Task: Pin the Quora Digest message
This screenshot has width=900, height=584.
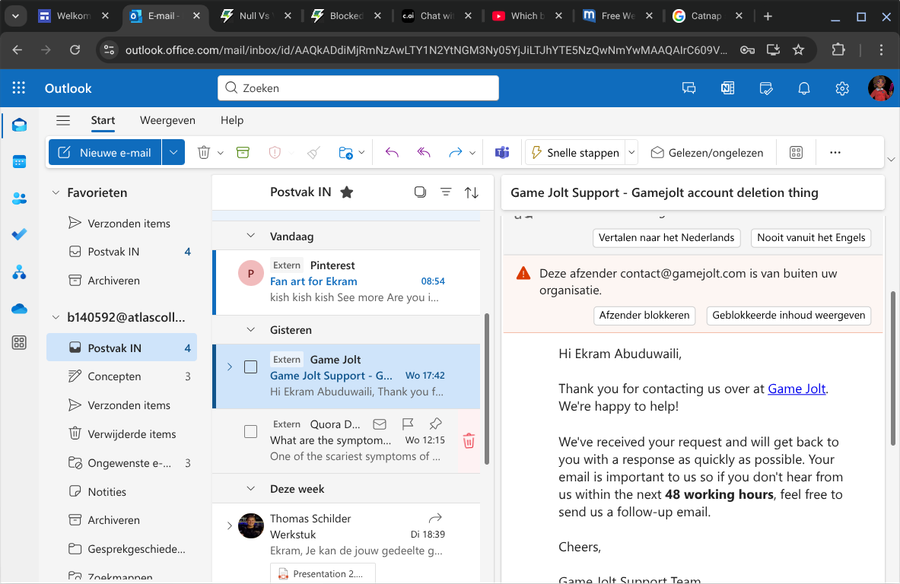Action: (x=436, y=424)
